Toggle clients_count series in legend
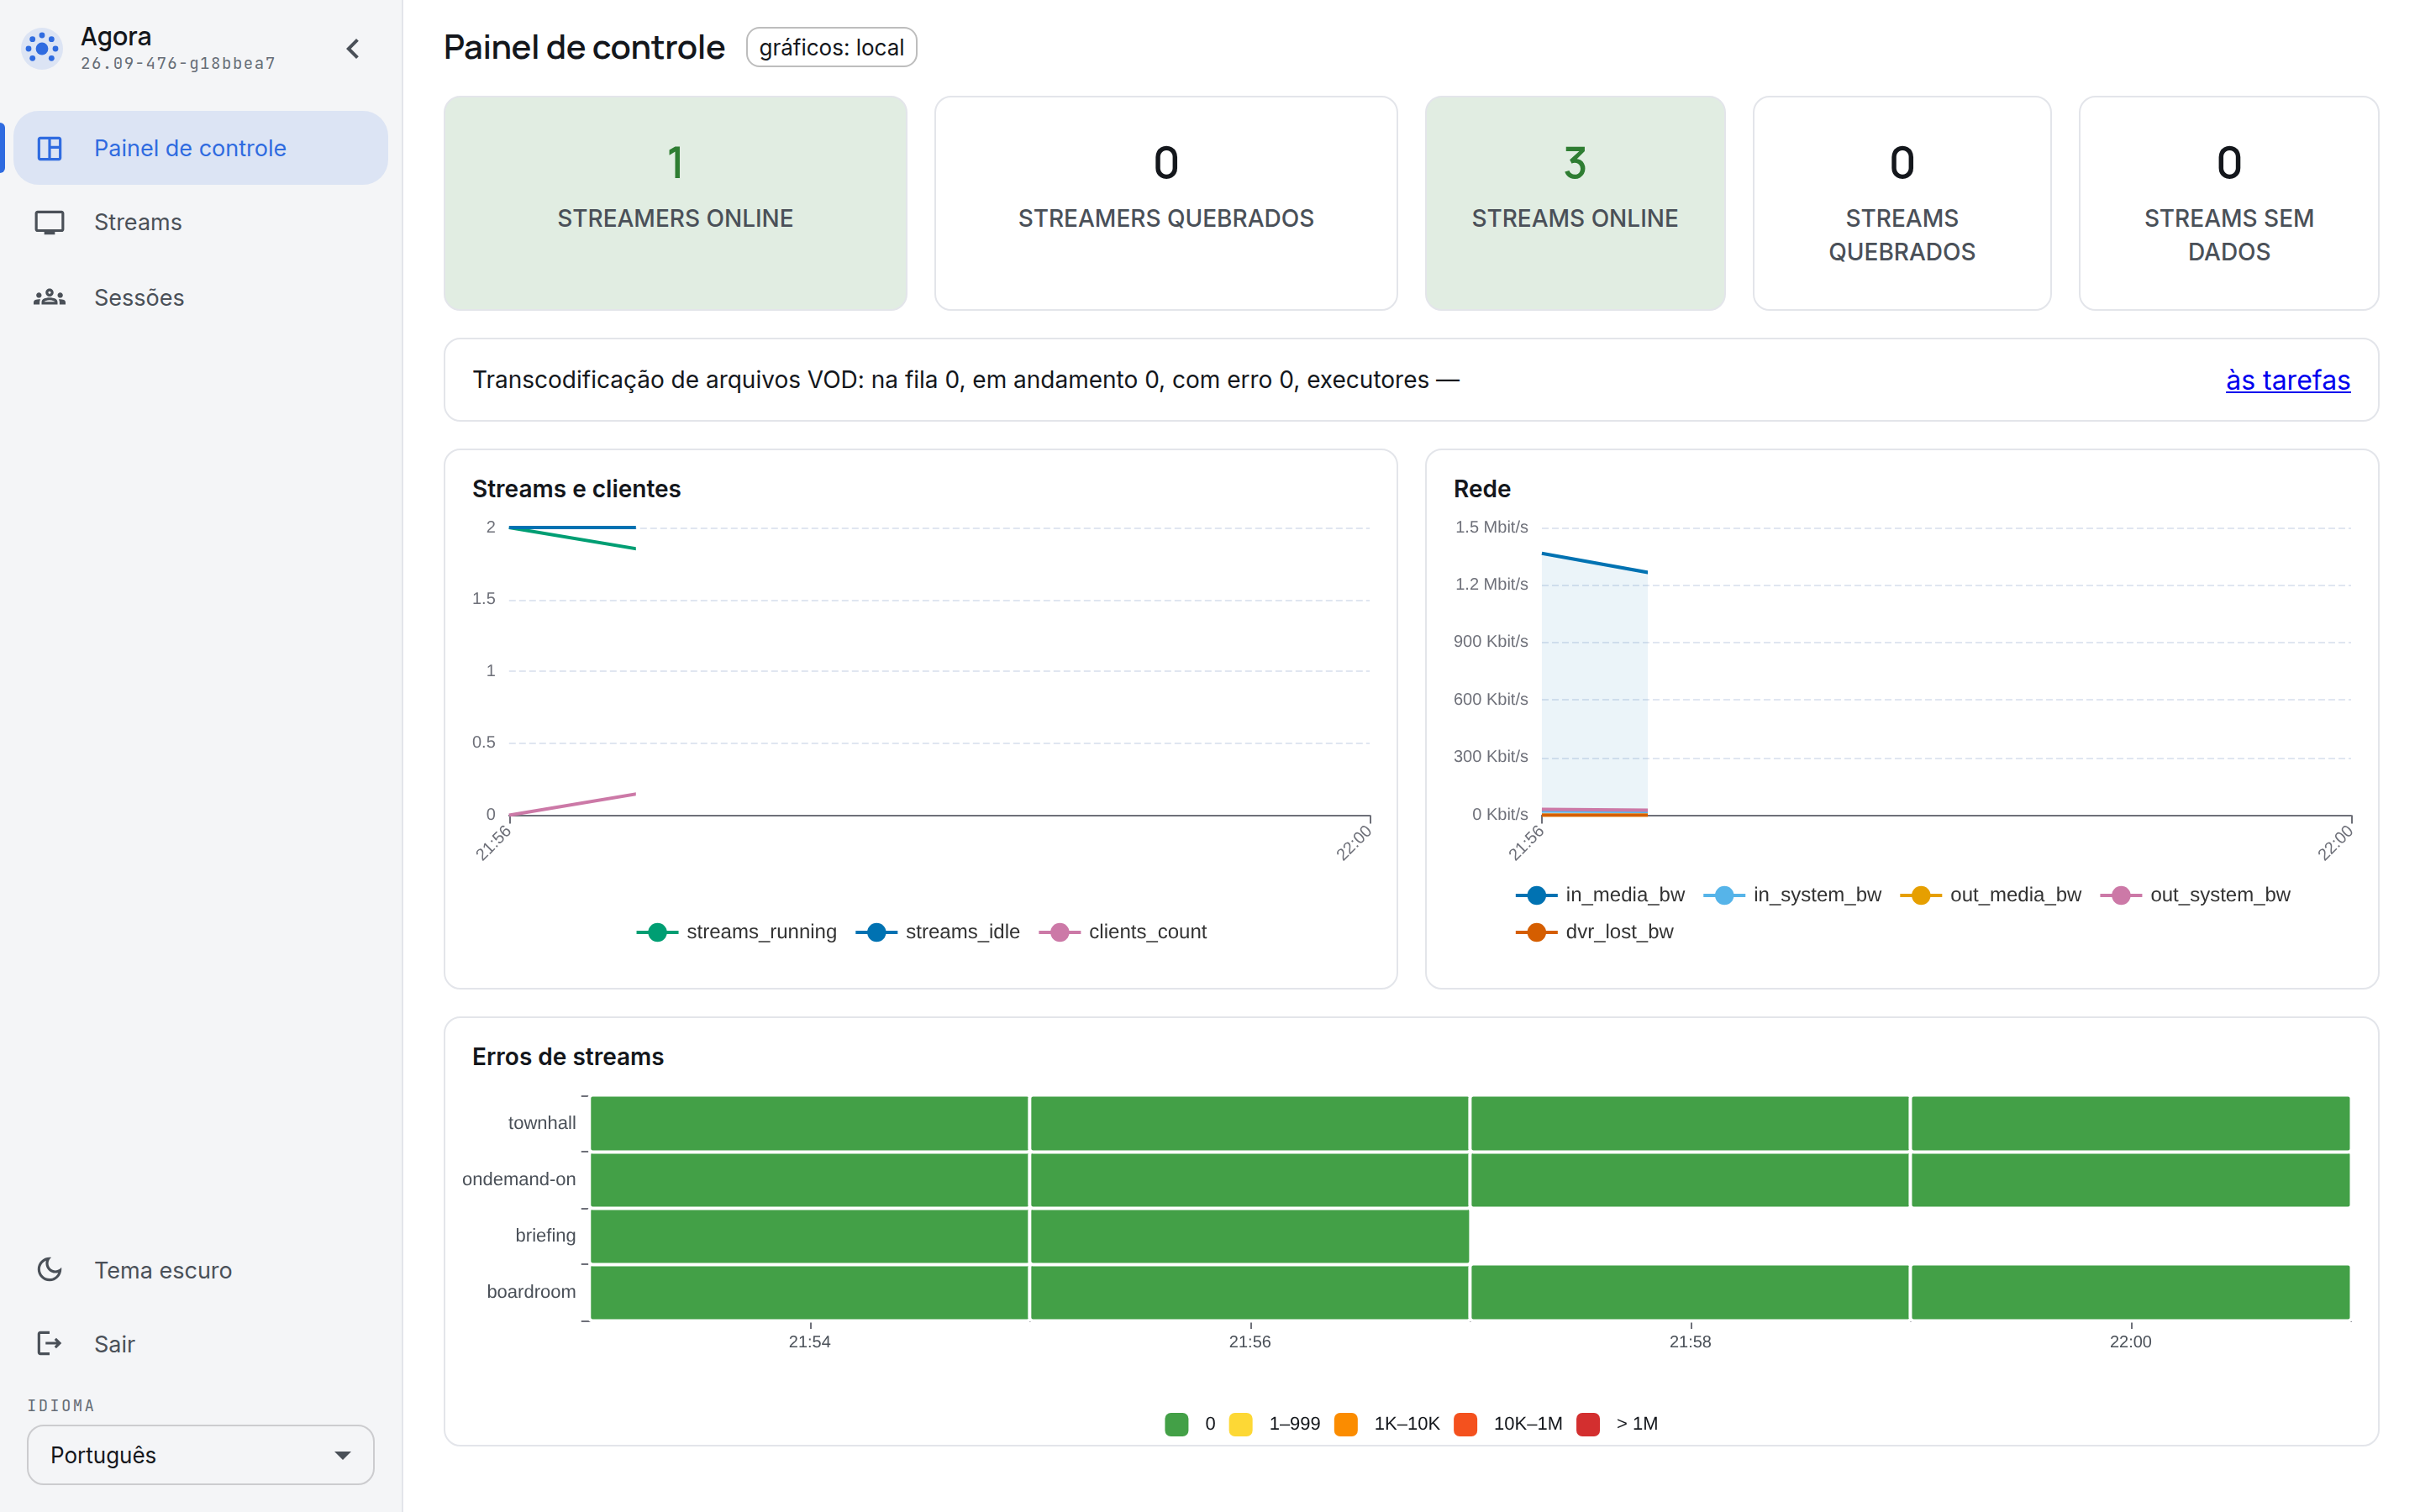Image resolution: width=2420 pixels, height=1512 pixels. (1123, 932)
